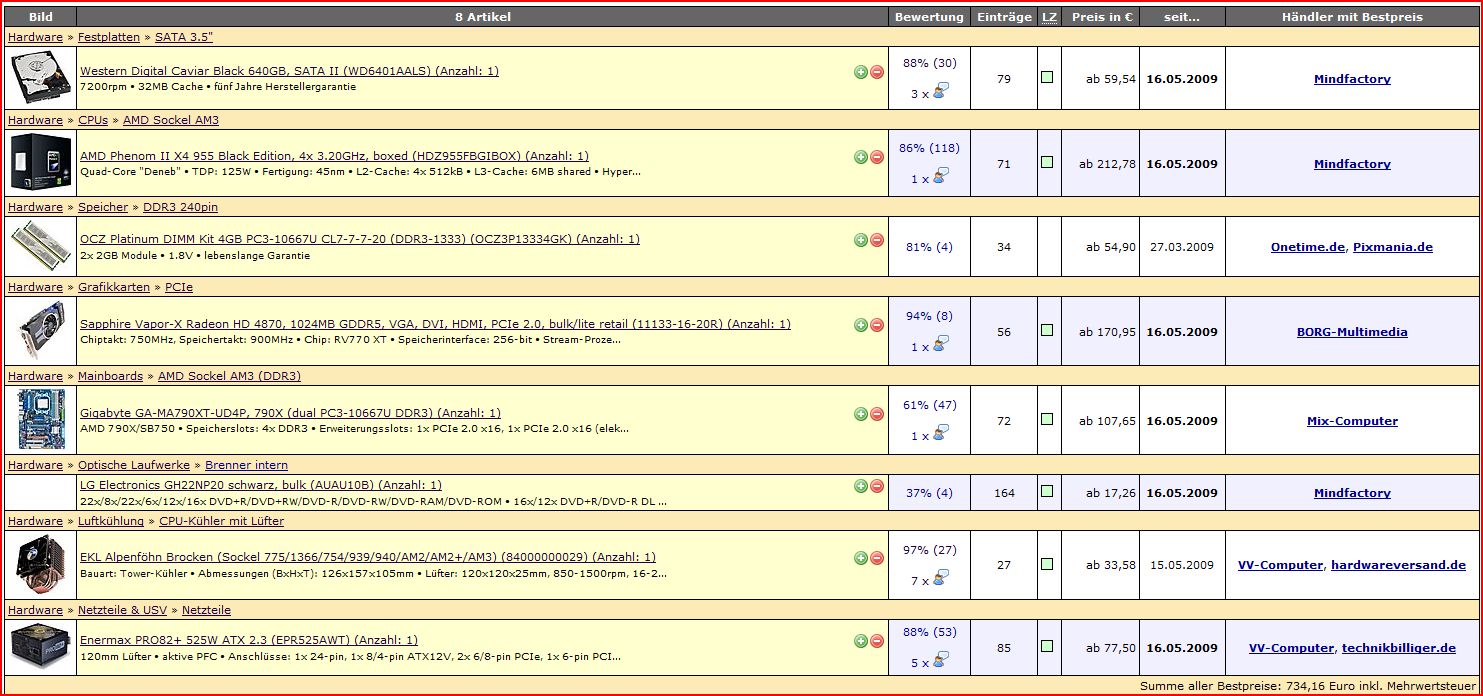This screenshot has height=696, width=1483.
Task: Click minus icon for Sapphire Vapor-X Radeon HD 4870
Action: 877,325
